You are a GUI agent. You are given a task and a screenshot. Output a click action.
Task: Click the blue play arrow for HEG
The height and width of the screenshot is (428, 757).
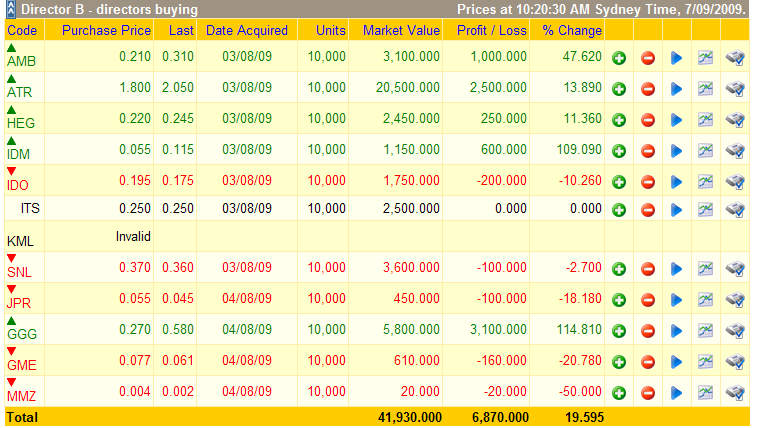point(676,121)
